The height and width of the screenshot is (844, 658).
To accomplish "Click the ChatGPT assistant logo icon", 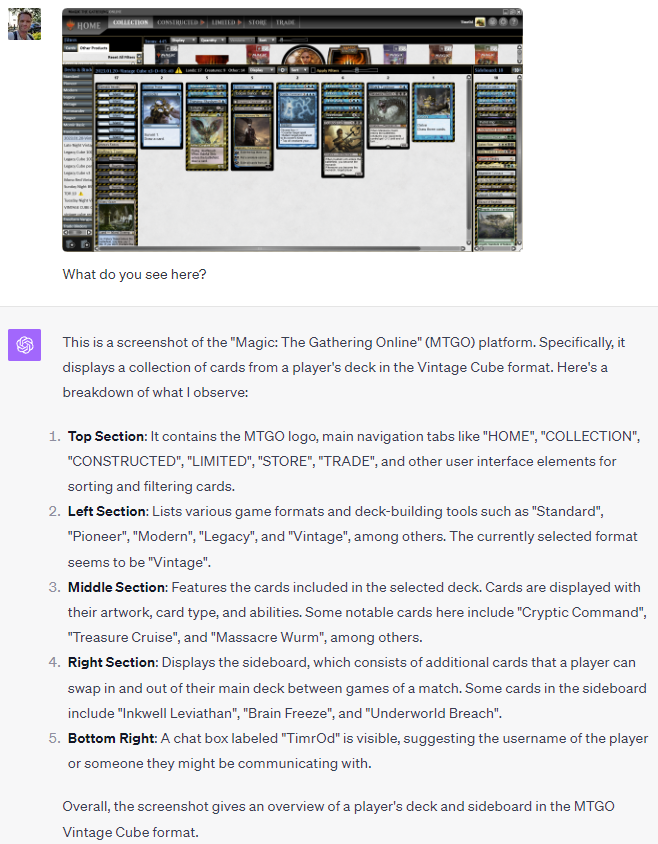I will pos(24,344).
